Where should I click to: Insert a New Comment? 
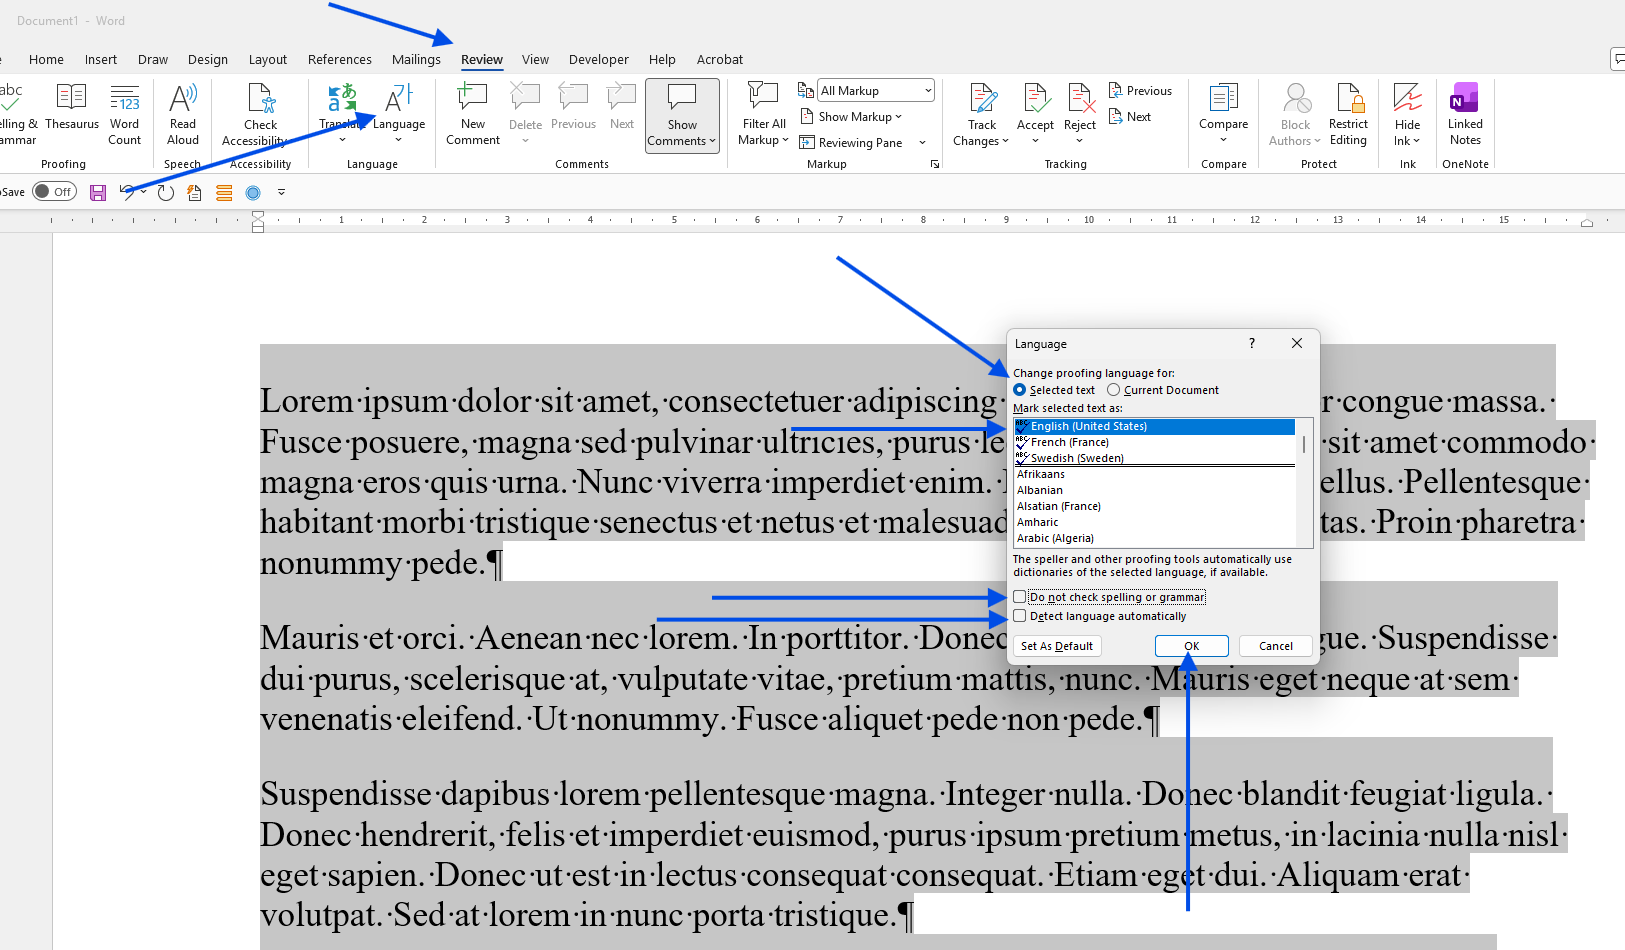[x=473, y=114]
